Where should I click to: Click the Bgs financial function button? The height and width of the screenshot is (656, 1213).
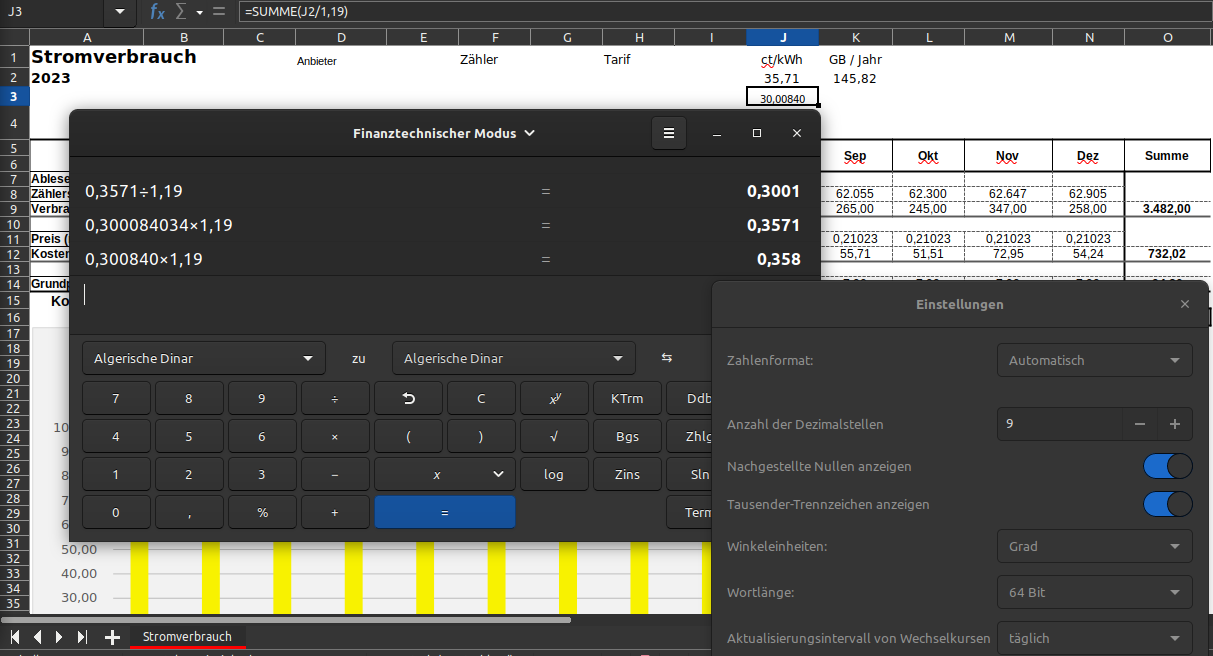(x=627, y=436)
